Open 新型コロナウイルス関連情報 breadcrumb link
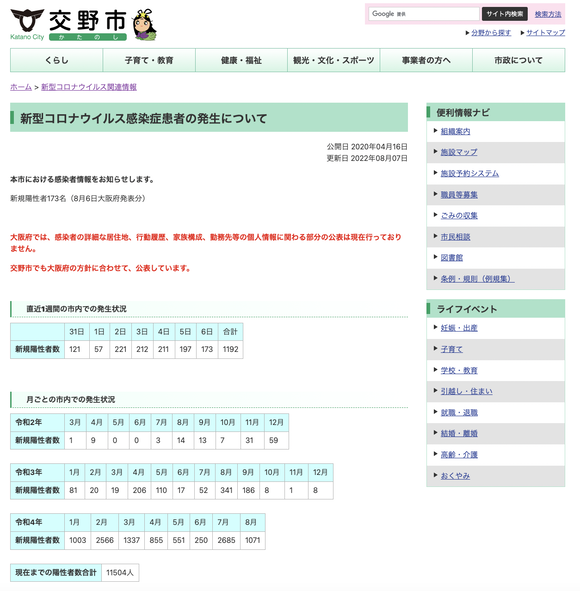Viewport: 580px width, 591px height. (x=89, y=87)
